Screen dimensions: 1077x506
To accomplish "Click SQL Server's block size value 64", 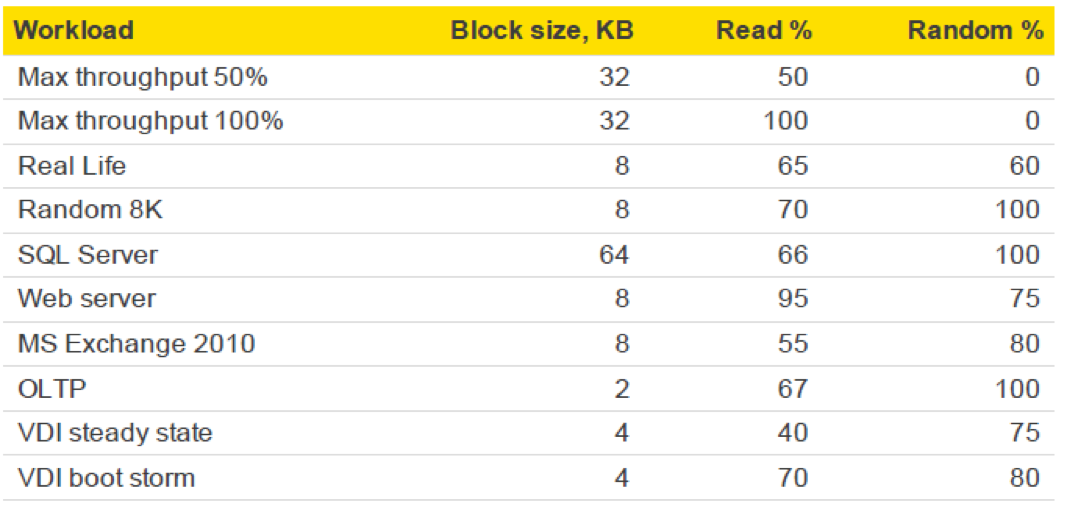I will point(613,255).
